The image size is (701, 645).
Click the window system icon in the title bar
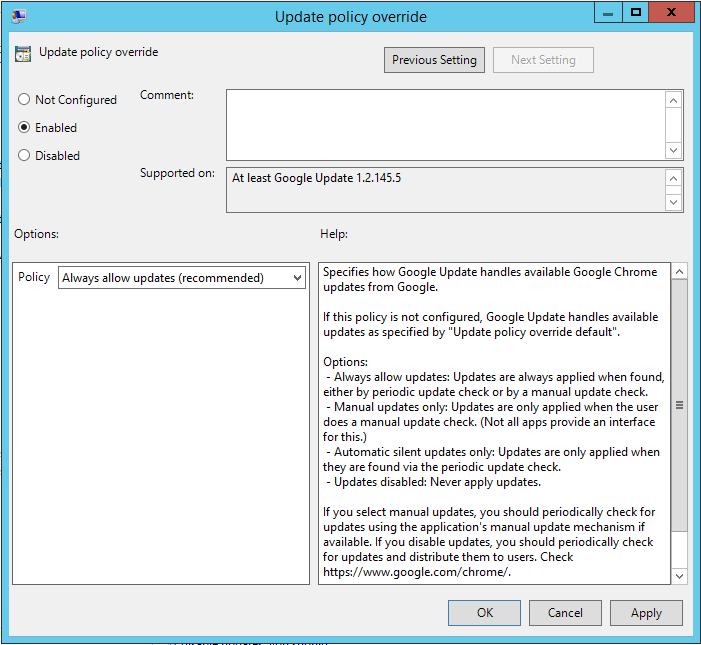pyautogui.click(x=19, y=16)
